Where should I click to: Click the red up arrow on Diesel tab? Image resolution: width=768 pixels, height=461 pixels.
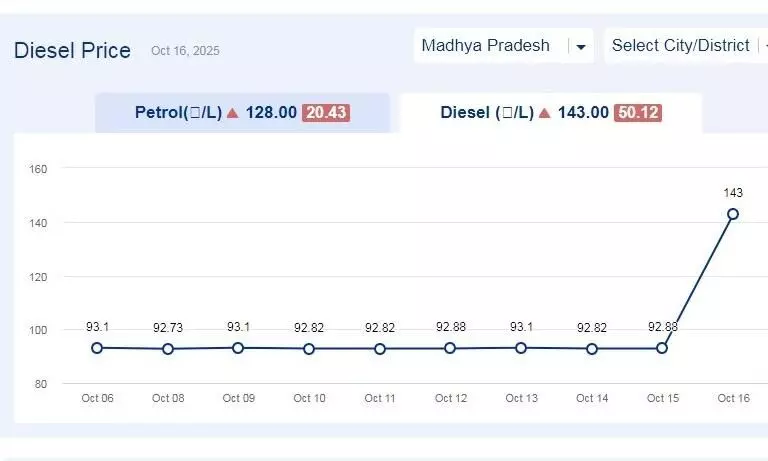tap(544, 113)
